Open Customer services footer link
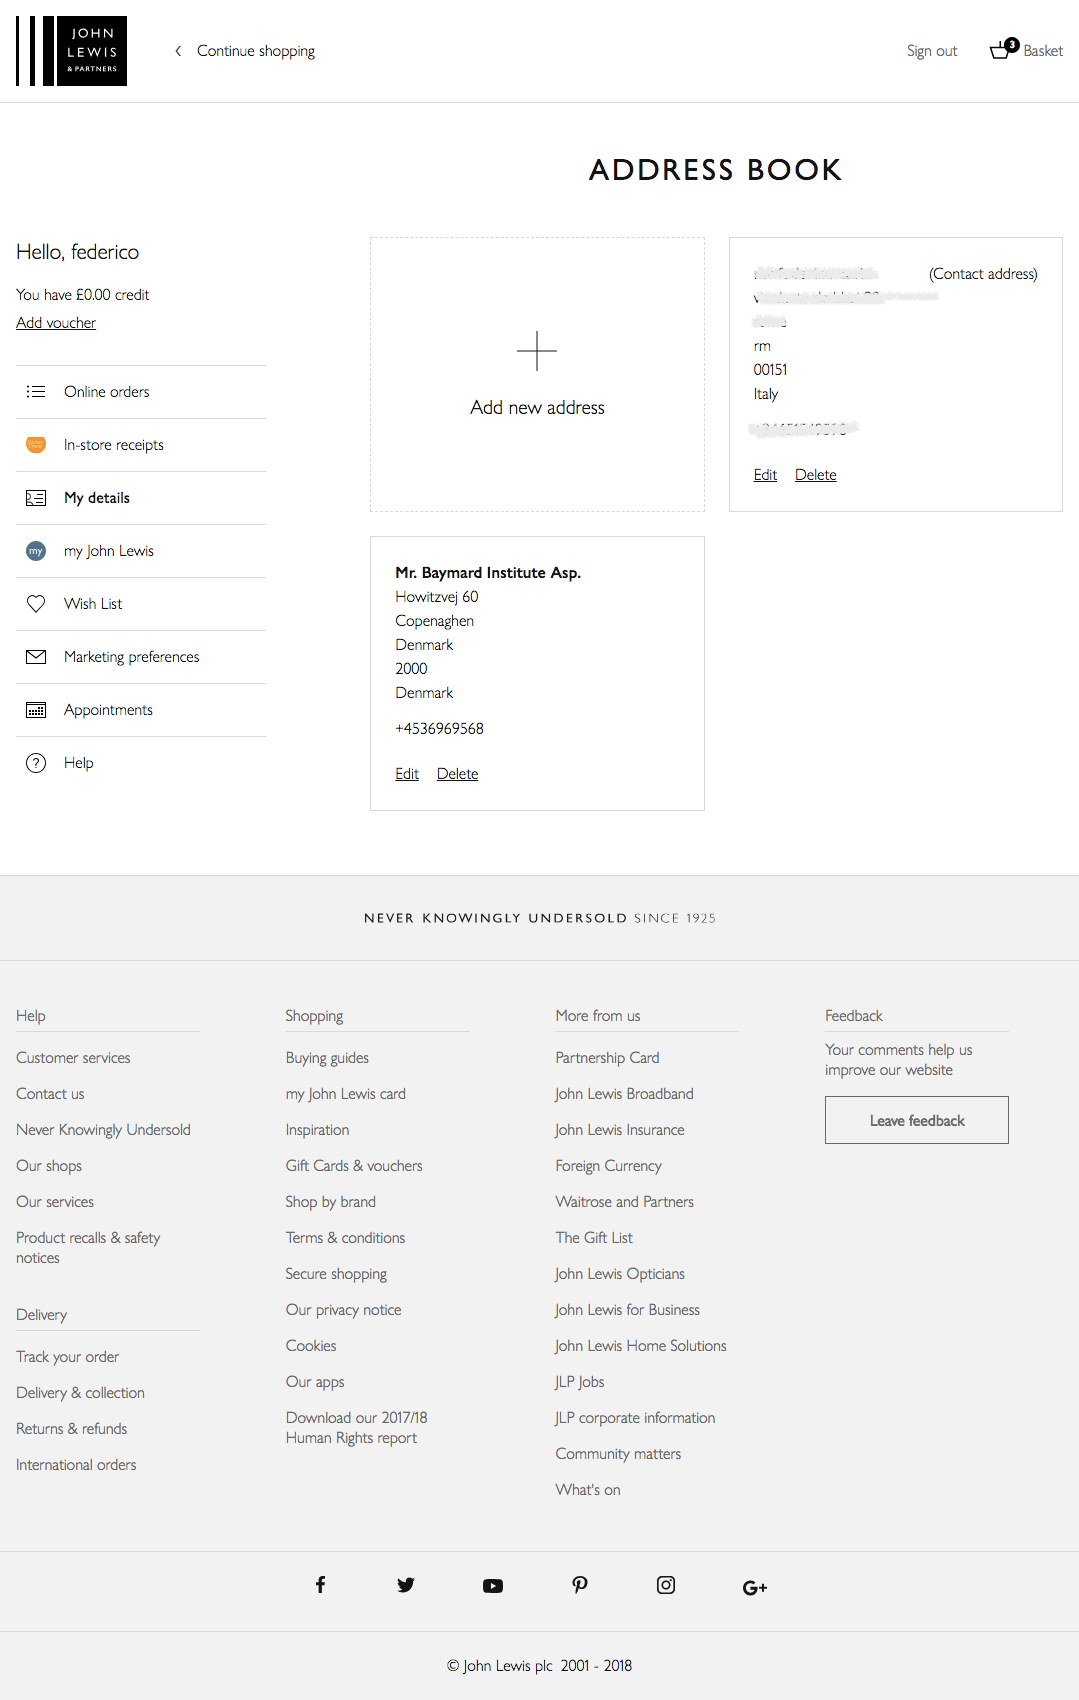 (x=73, y=1058)
